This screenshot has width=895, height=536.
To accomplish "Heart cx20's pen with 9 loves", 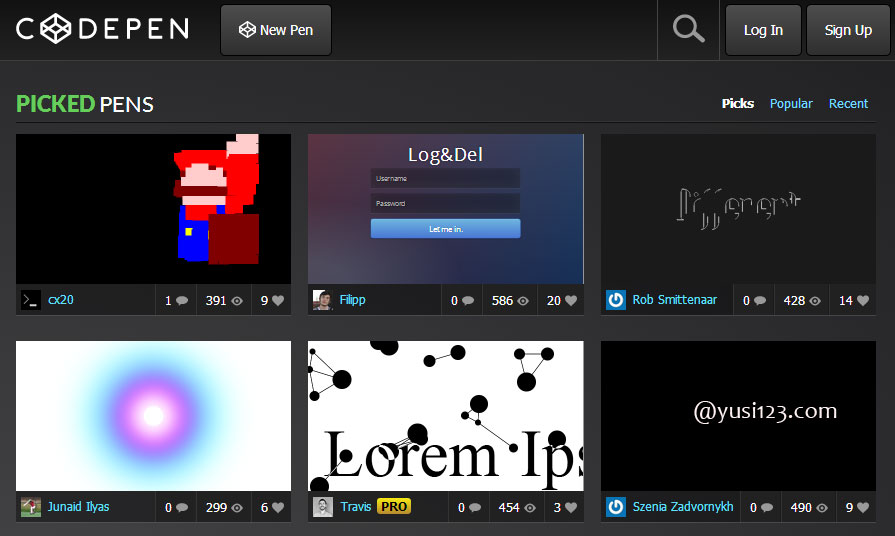I will tap(278, 300).
